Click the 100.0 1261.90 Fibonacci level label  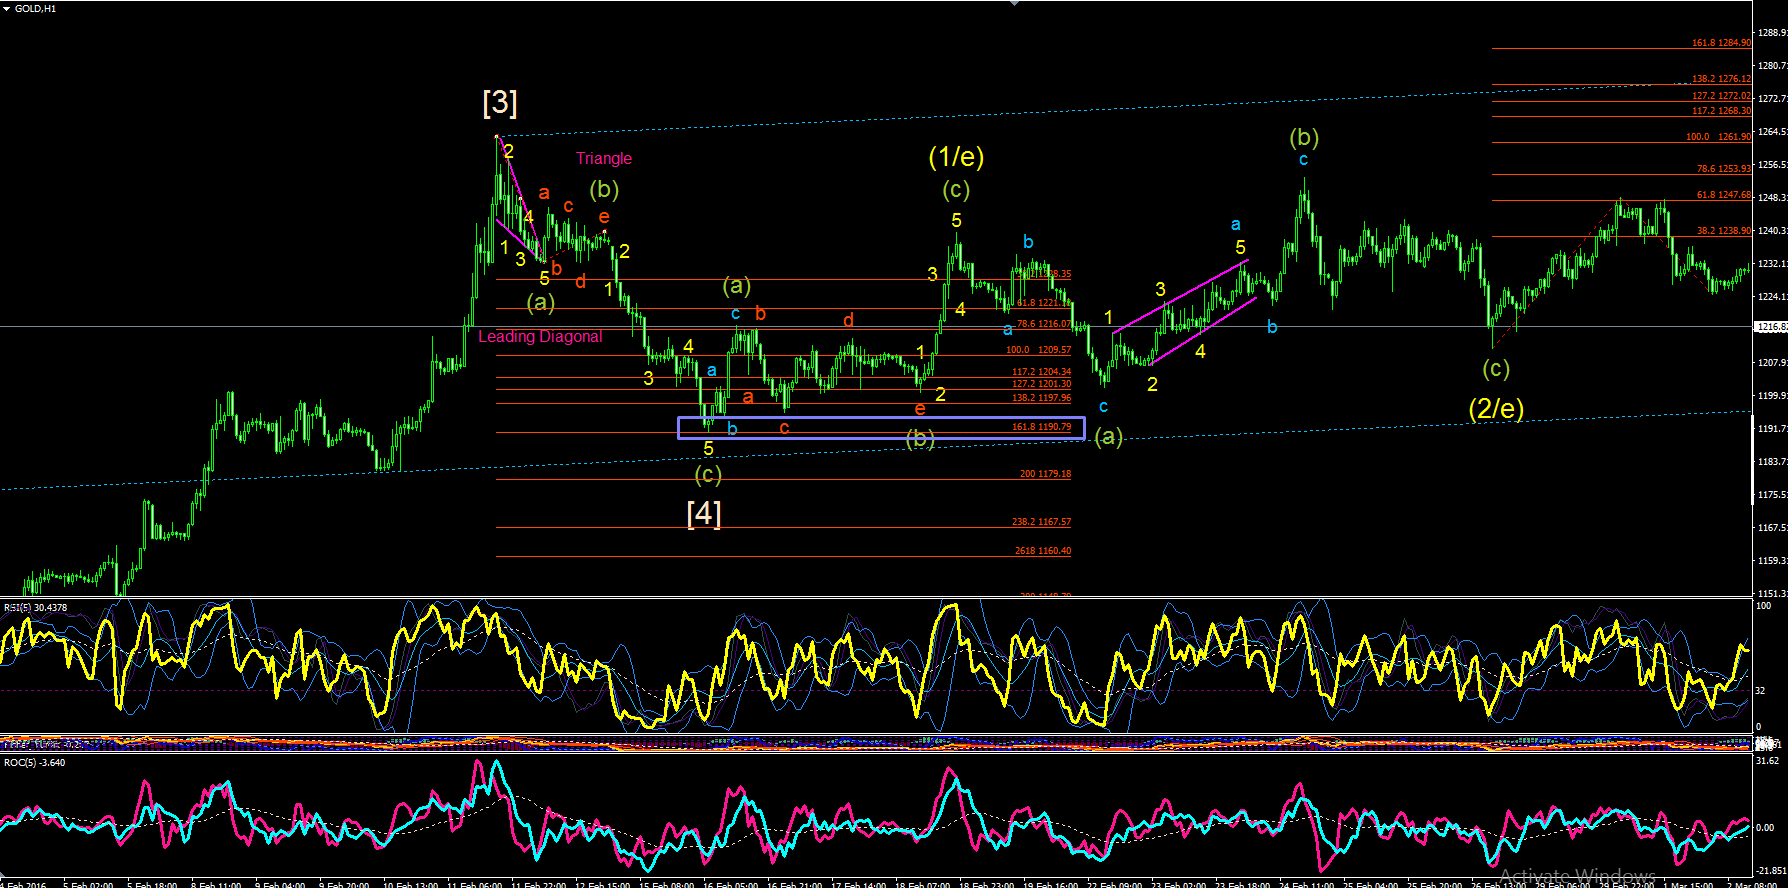pos(1718,137)
